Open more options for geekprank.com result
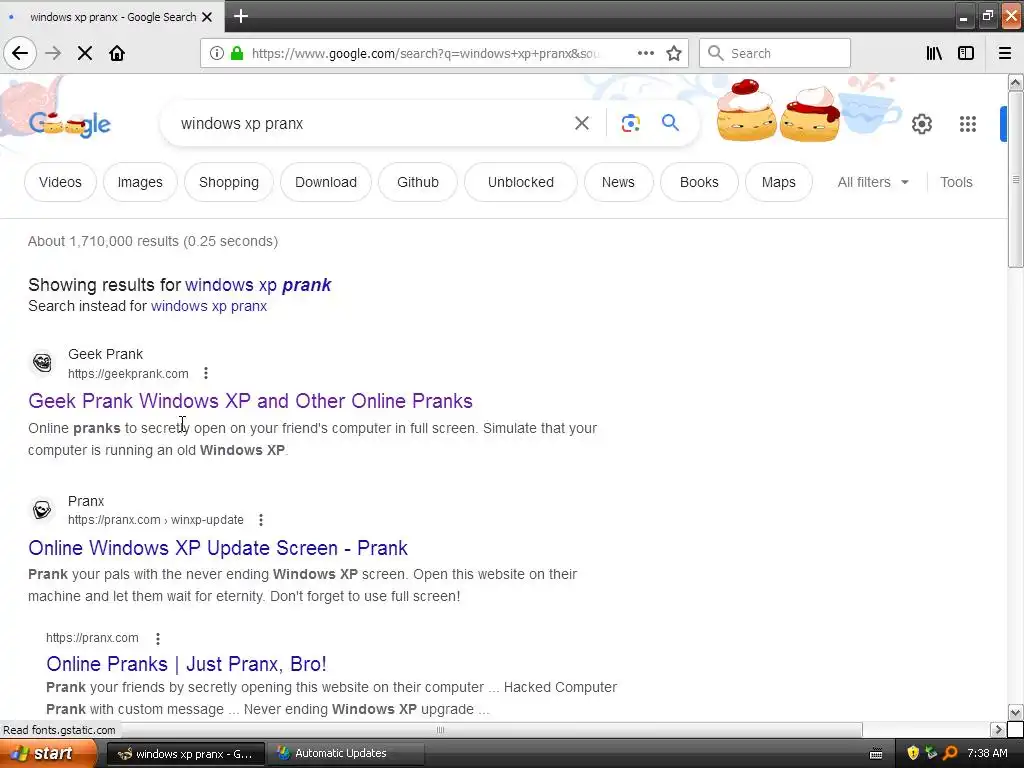The image size is (1024, 768). pos(206,373)
